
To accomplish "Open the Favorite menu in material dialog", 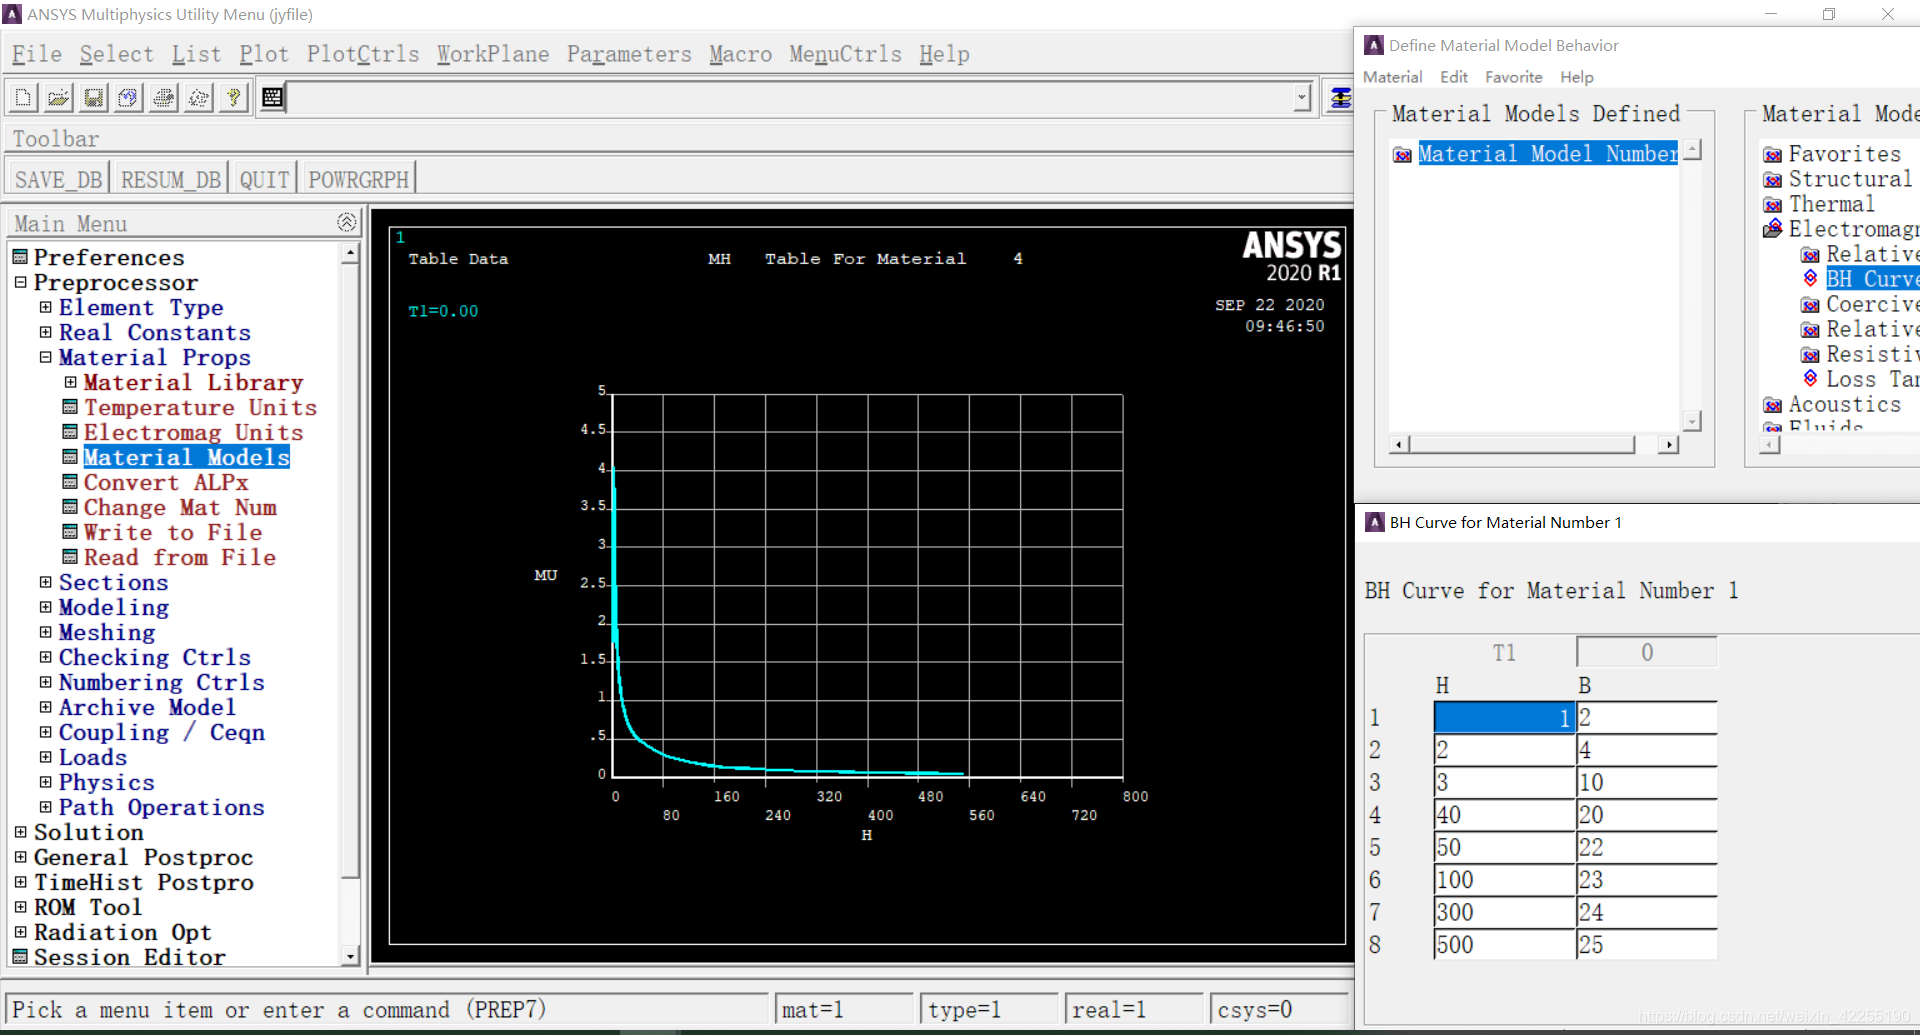I will pyautogui.click(x=1512, y=77).
